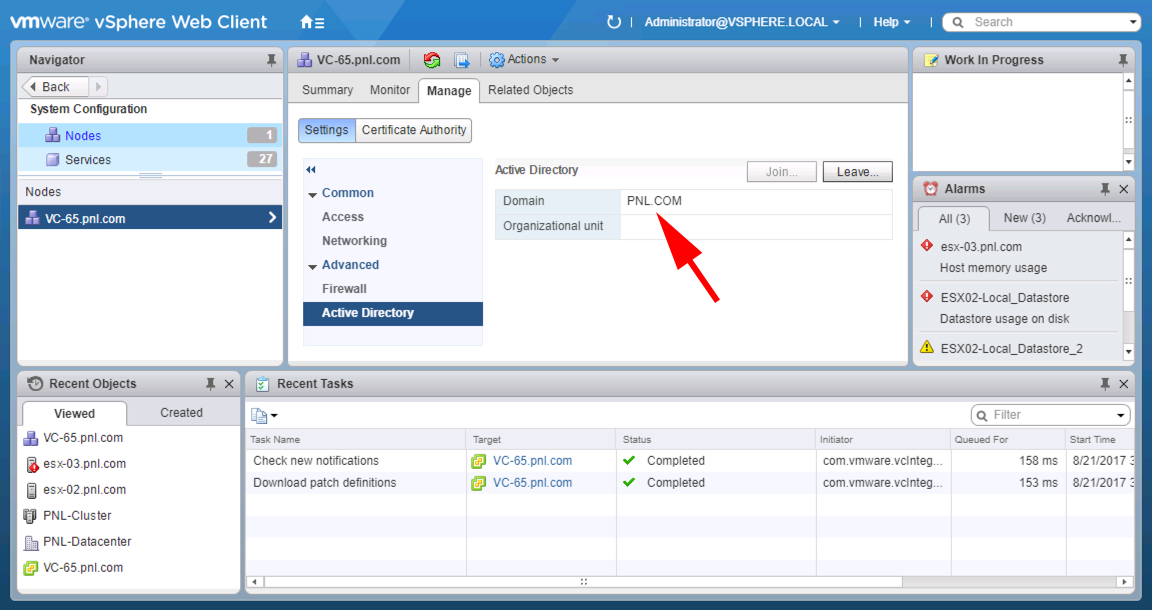Open VC-65.pnl.com link for Check new notifications
Image resolution: width=1152 pixels, height=610 pixels.
tap(532, 461)
